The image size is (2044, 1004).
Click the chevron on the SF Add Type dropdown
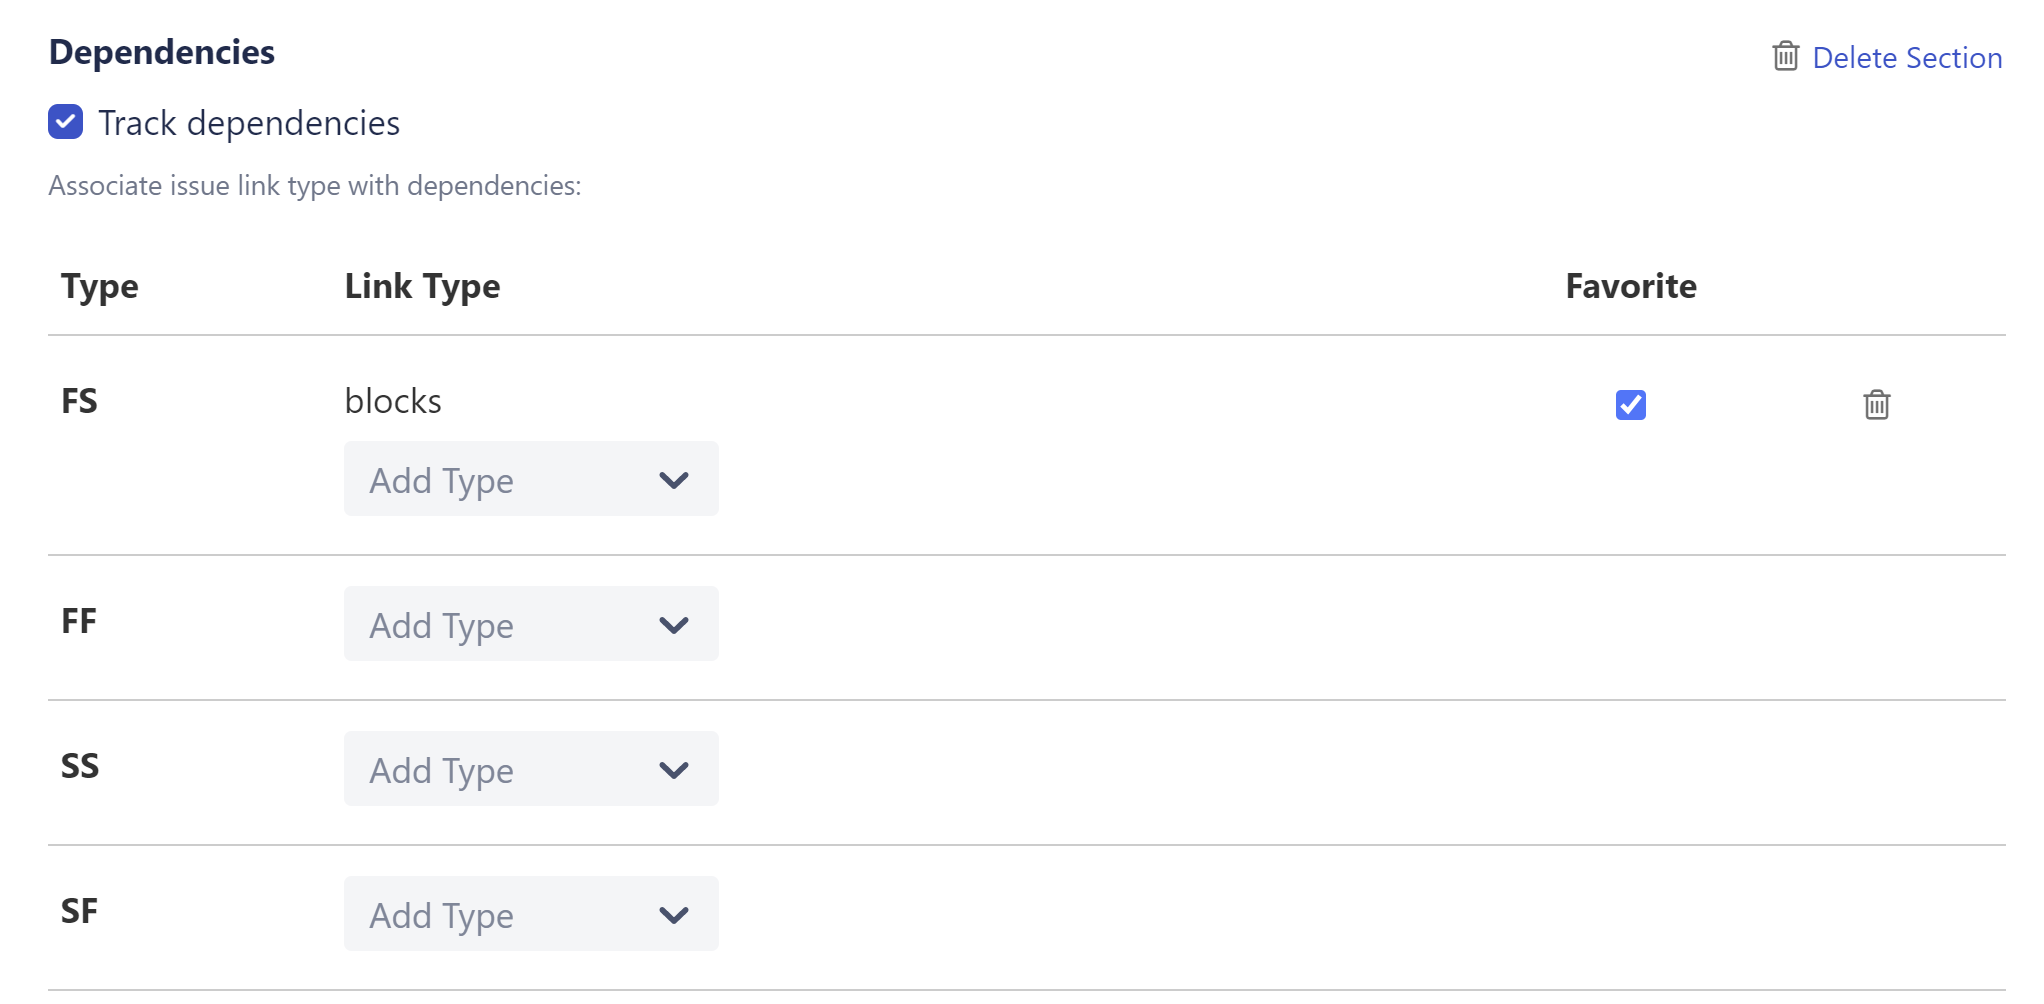673,914
